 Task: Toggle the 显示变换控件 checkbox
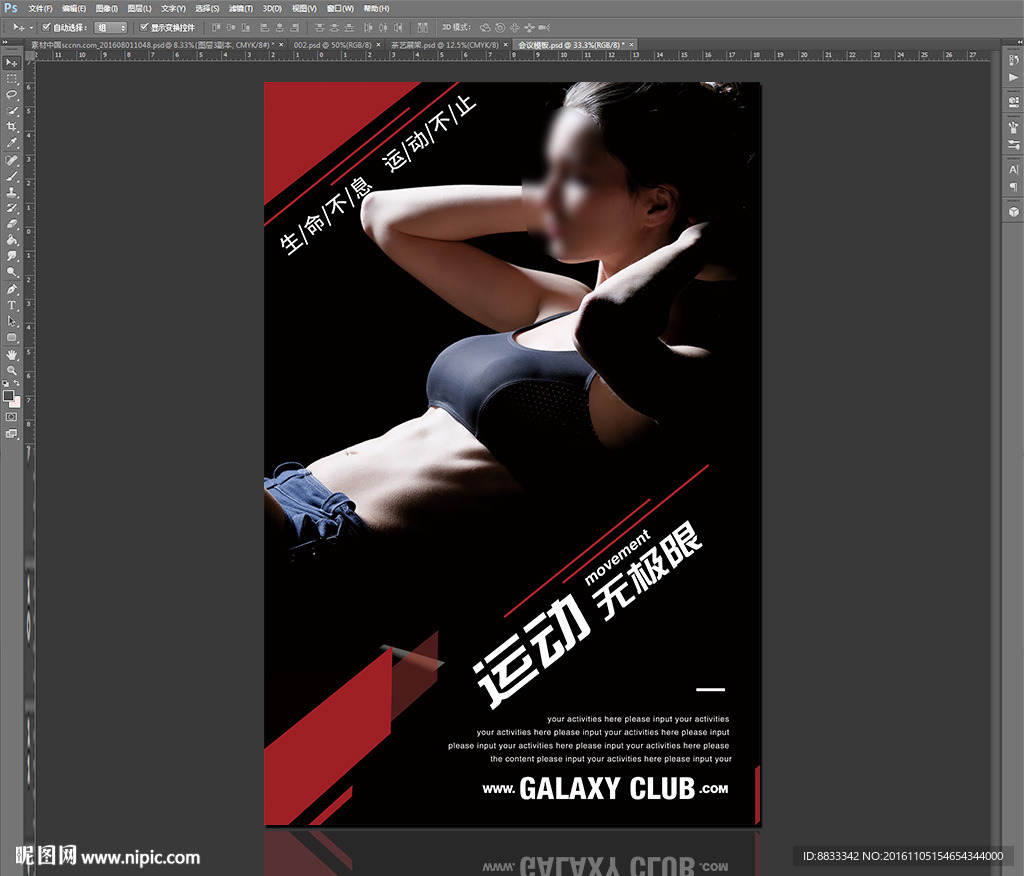tap(144, 27)
